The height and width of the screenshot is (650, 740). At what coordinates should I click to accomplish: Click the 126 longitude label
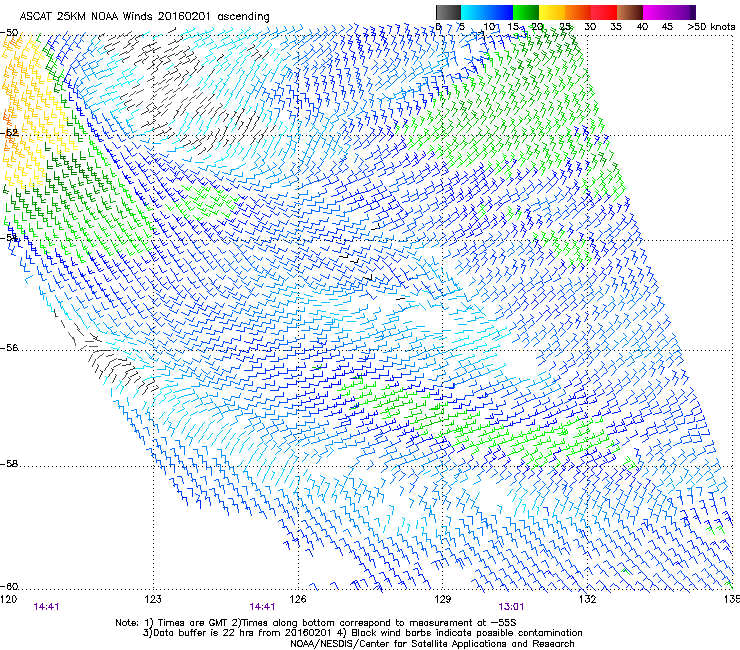point(298,599)
